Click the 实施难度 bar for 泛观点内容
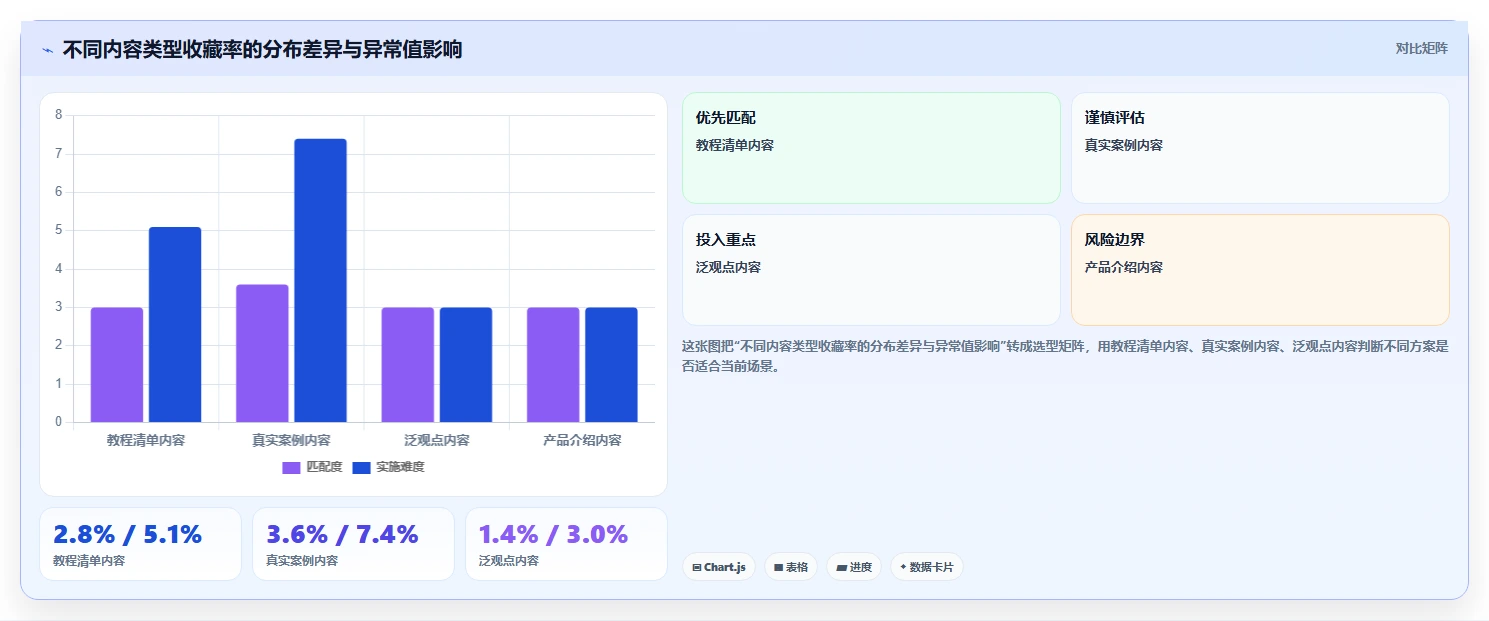Viewport: 1489px width, 621px height. pyautogui.click(x=466, y=365)
